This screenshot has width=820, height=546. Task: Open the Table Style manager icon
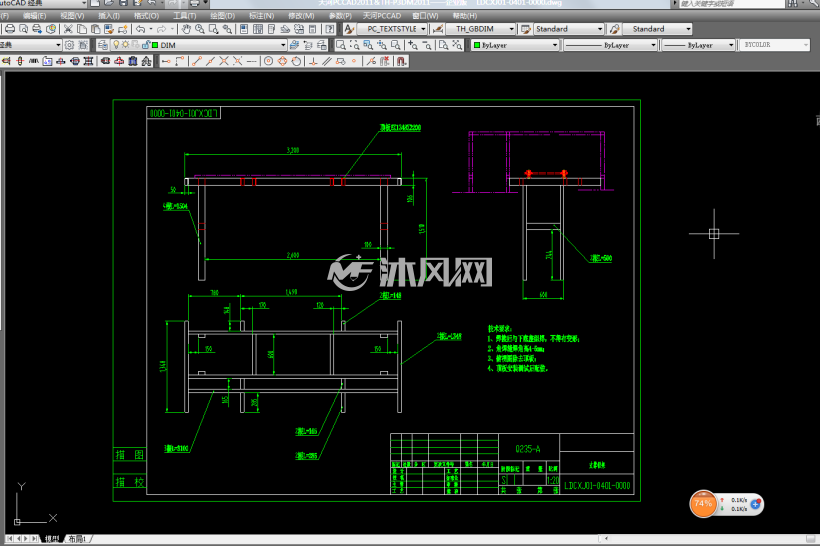[526, 29]
